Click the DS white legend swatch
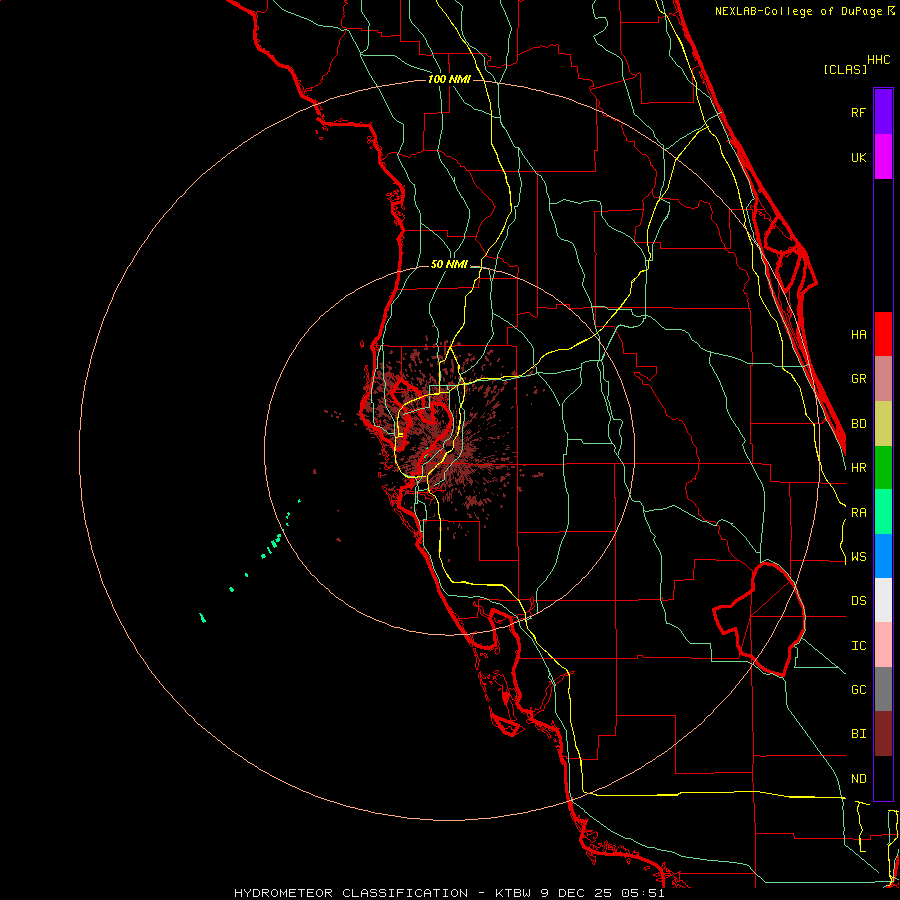The image size is (900, 900). coord(883,600)
